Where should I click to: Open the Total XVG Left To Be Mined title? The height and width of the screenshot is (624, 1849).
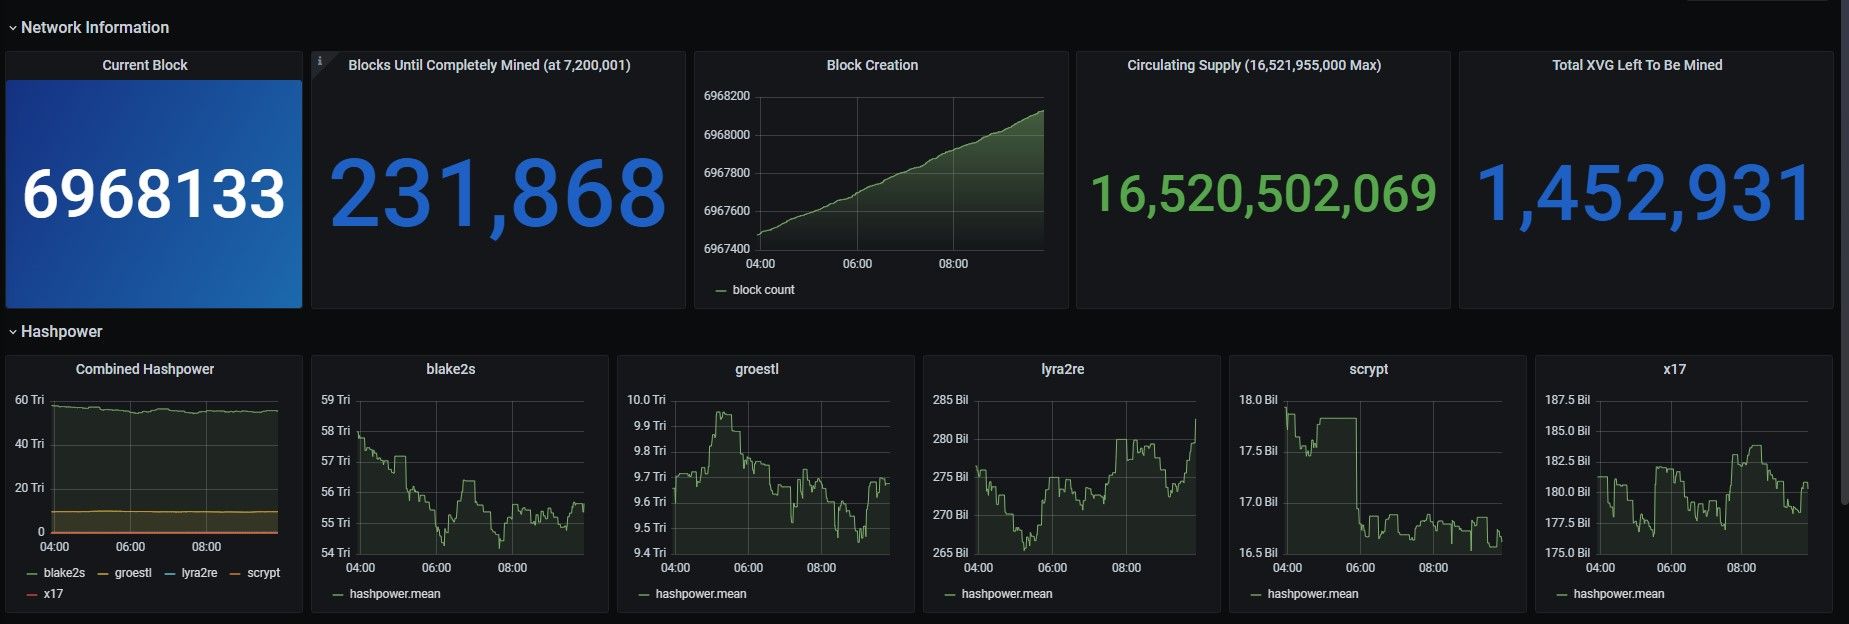[x=1637, y=65]
